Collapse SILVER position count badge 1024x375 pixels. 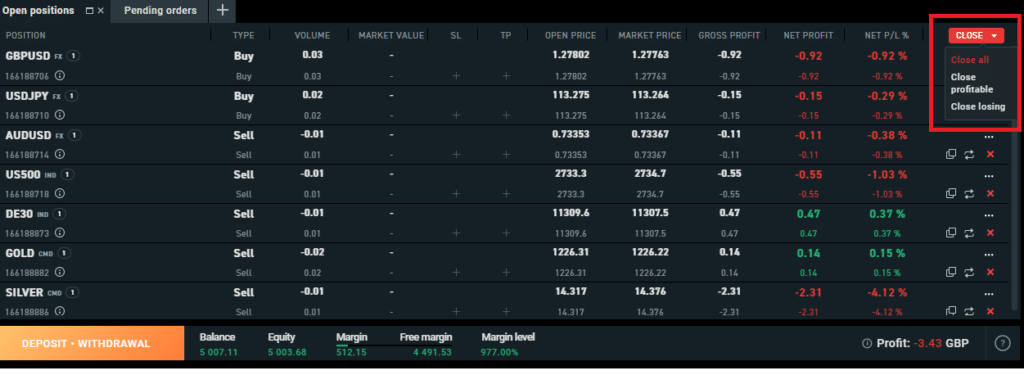point(74,292)
